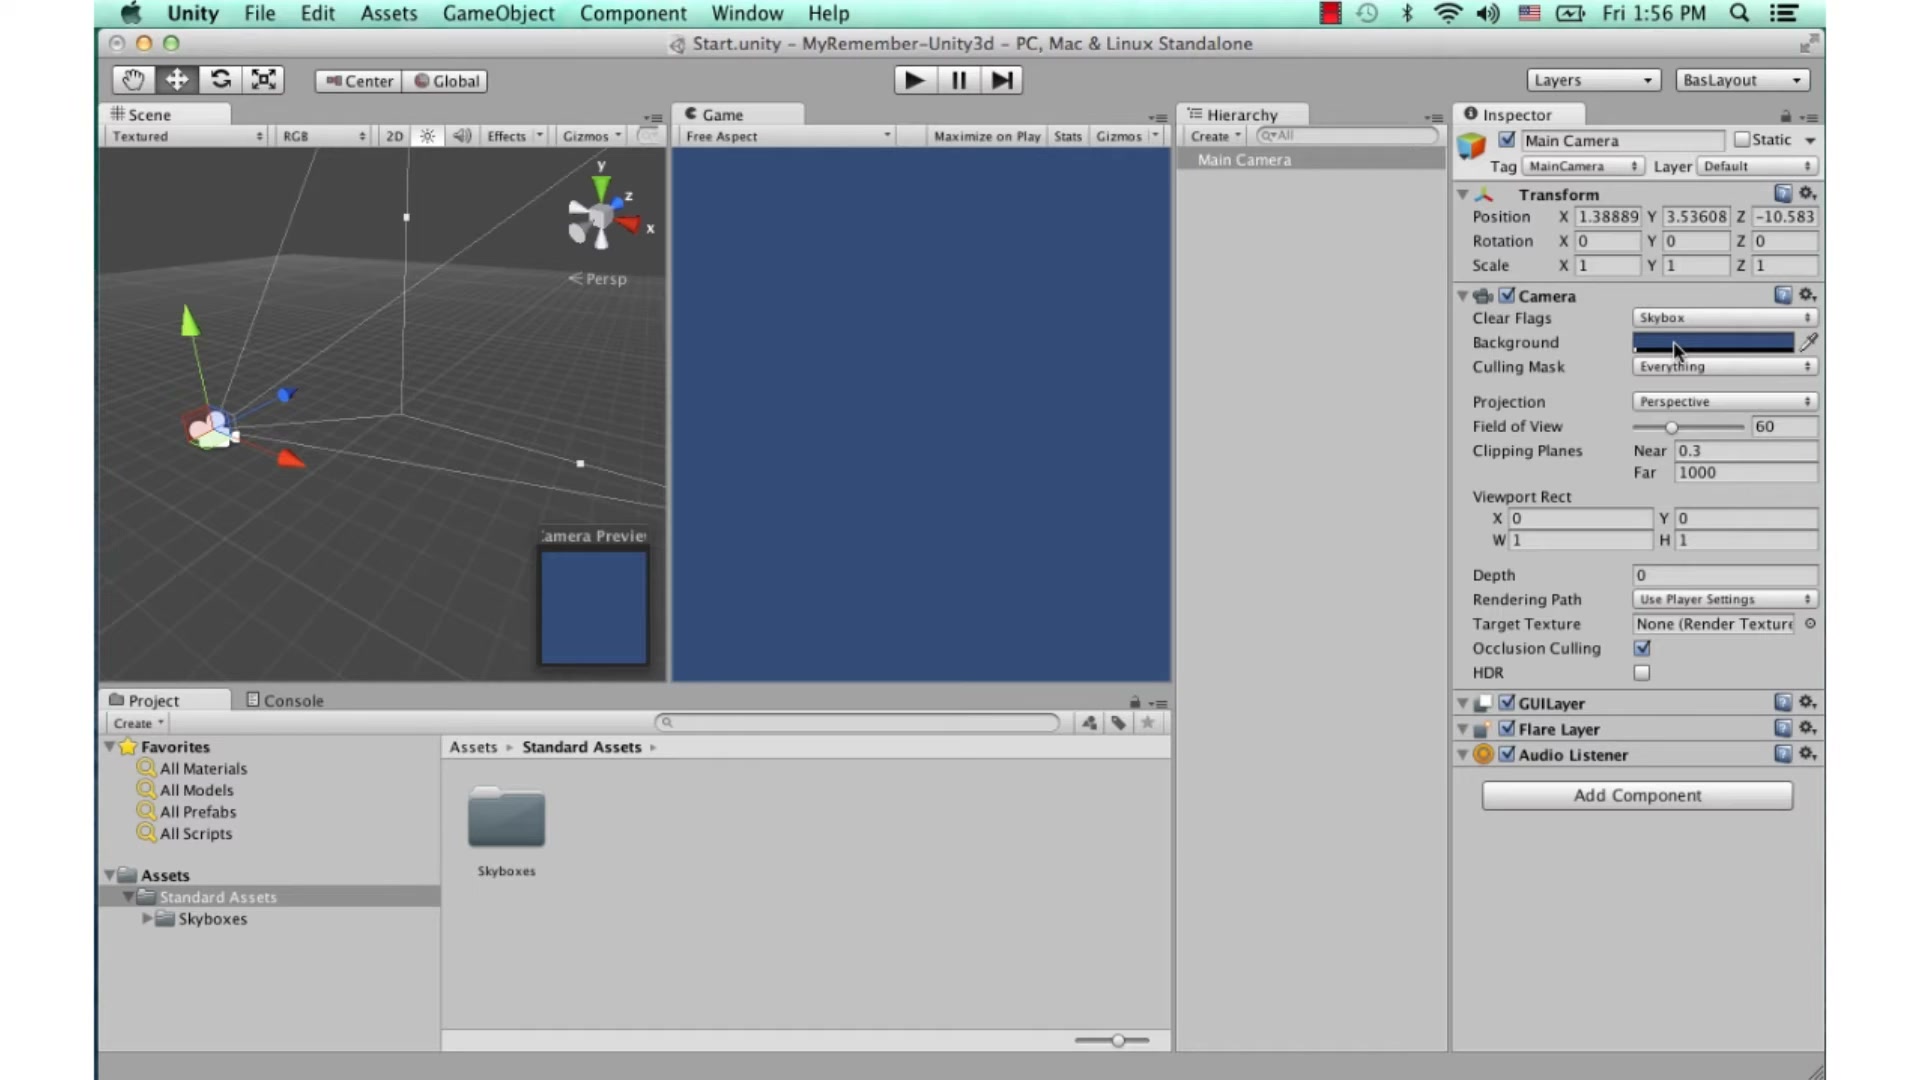Click Main Camera GameObject cube icon
1920x1080 pixels.
(1472, 146)
